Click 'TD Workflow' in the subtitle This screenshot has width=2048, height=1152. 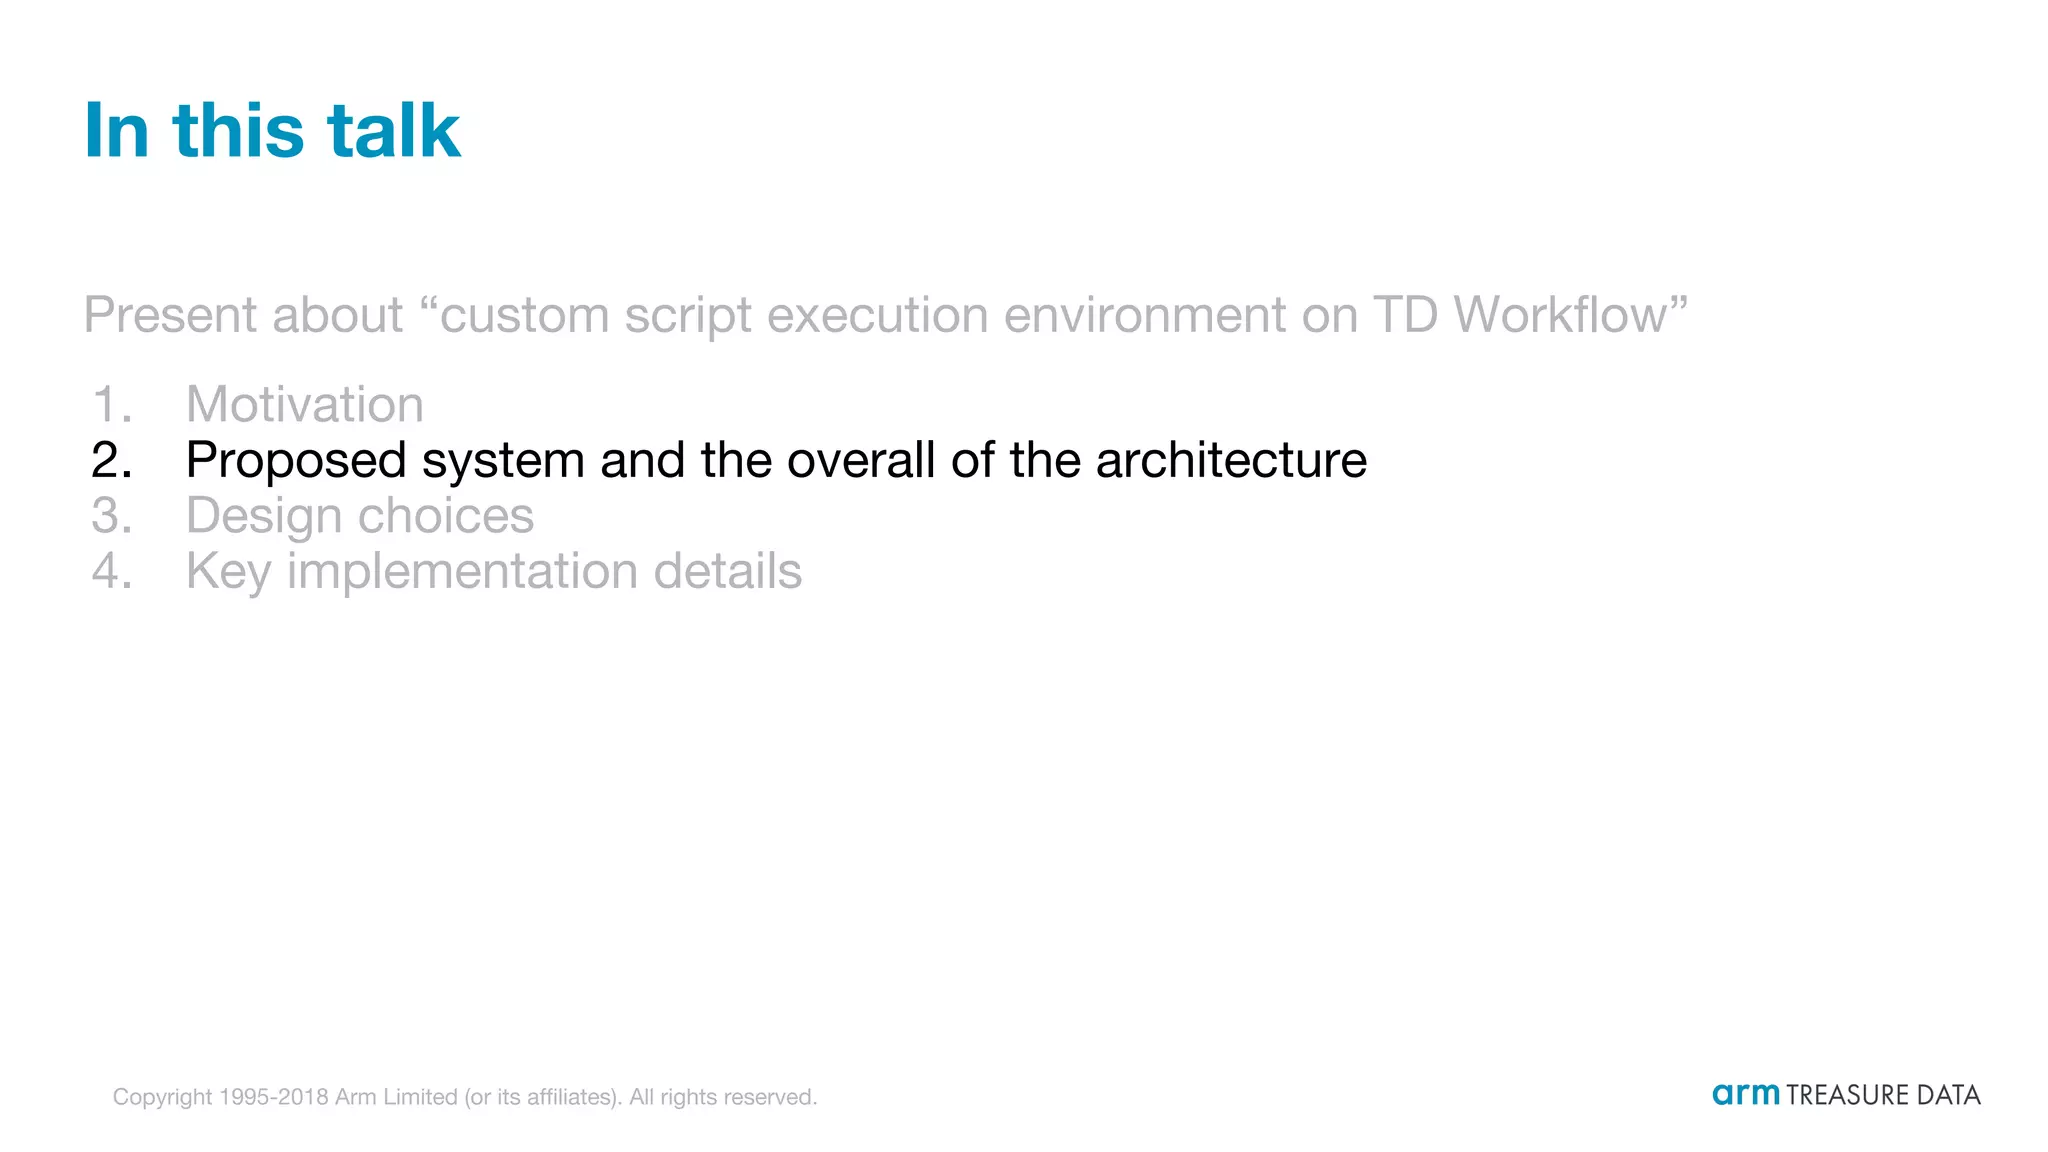[x=1520, y=315]
